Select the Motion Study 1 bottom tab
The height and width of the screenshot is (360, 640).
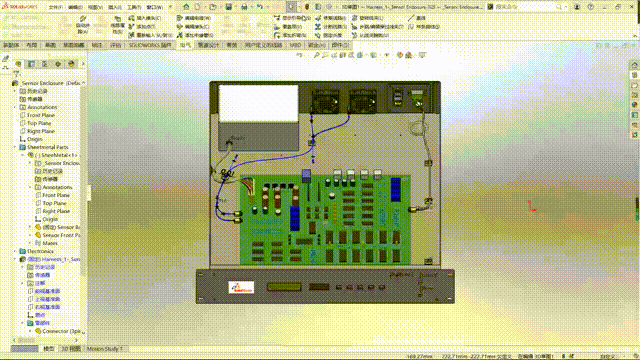click(x=104, y=349)
